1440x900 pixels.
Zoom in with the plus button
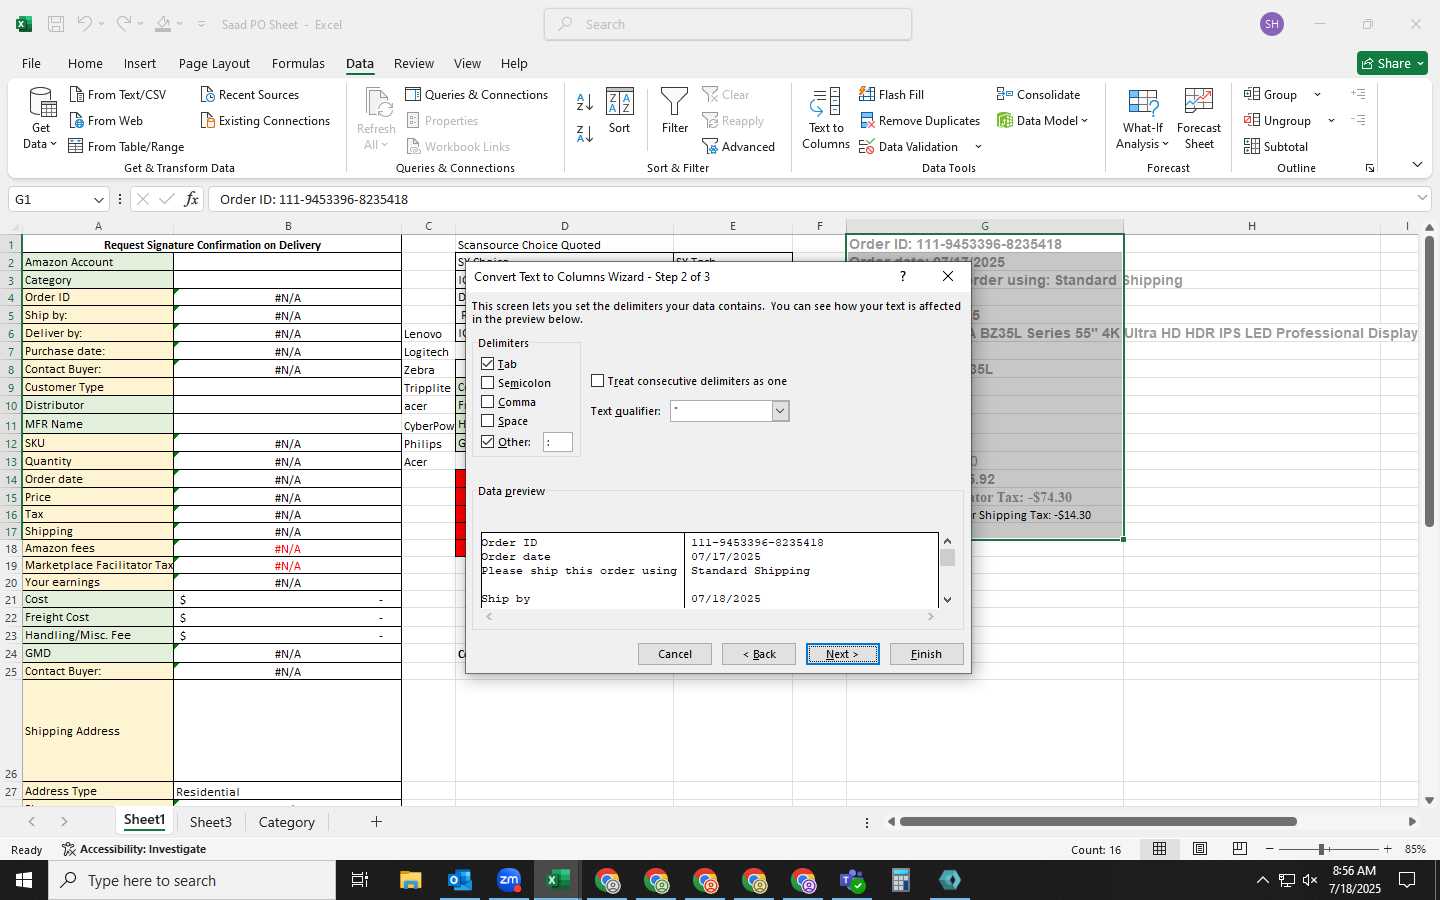[1387, 849]
